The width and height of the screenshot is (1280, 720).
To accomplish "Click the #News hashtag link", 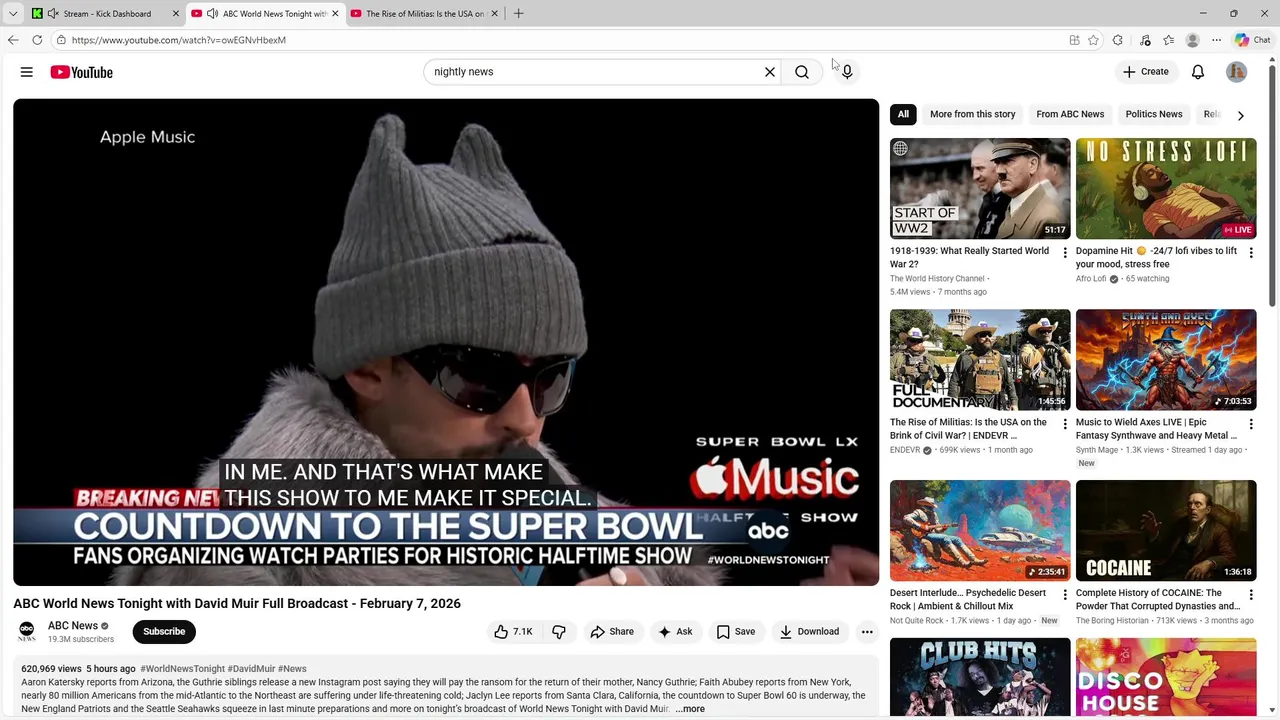I will (292, 669).
